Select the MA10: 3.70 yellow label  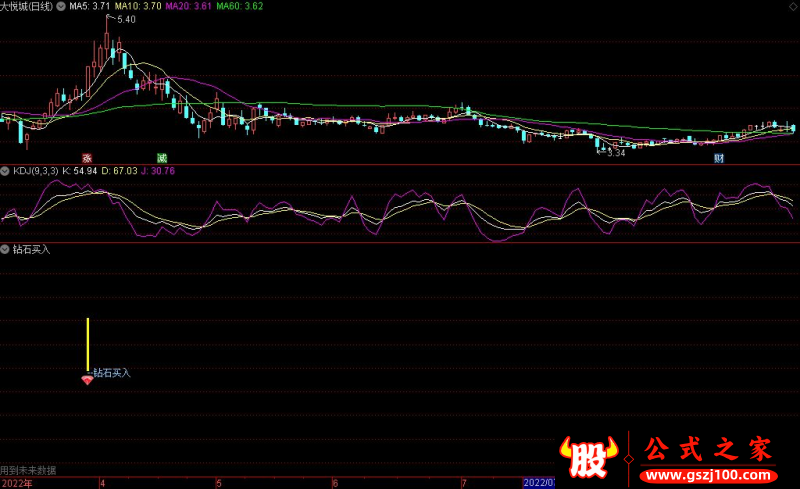click(x=138, y=6)
